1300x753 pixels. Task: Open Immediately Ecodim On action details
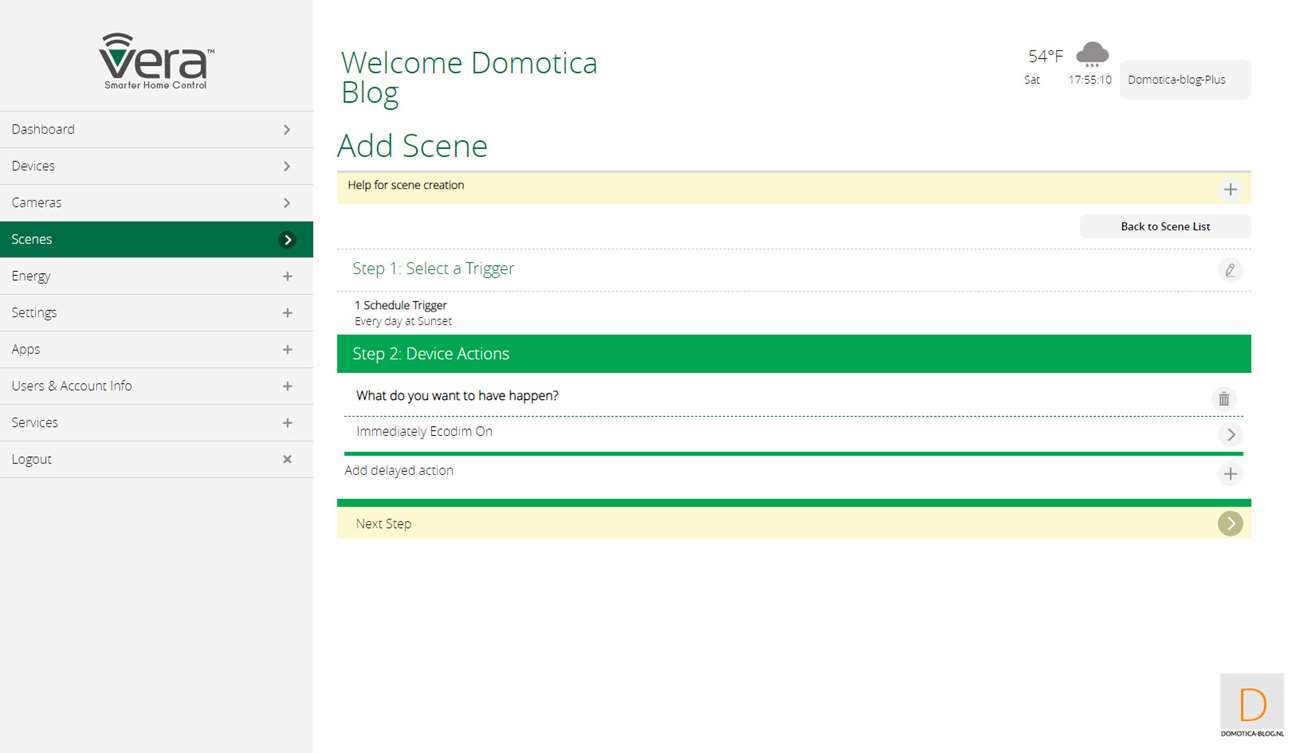tap(1230, 434)
